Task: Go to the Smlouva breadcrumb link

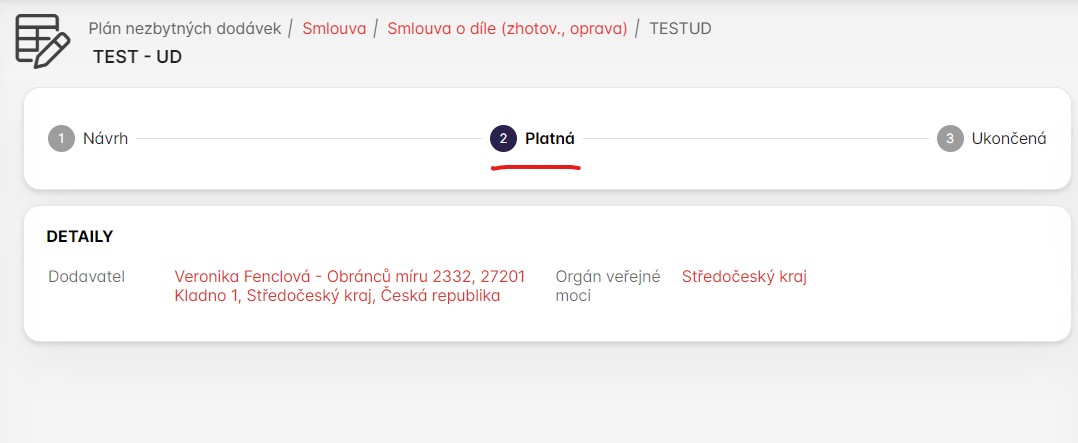Action: pyautogui.click(x=334, y=28)
